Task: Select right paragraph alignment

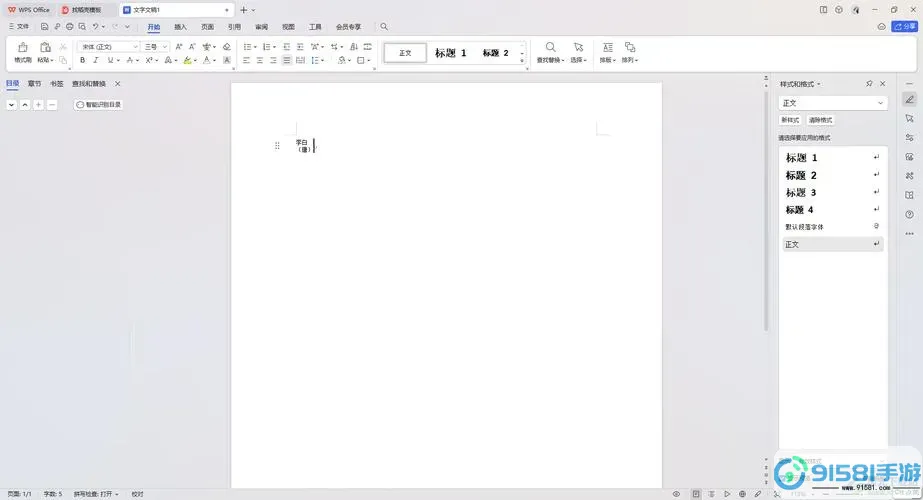Action: point(273,60)
